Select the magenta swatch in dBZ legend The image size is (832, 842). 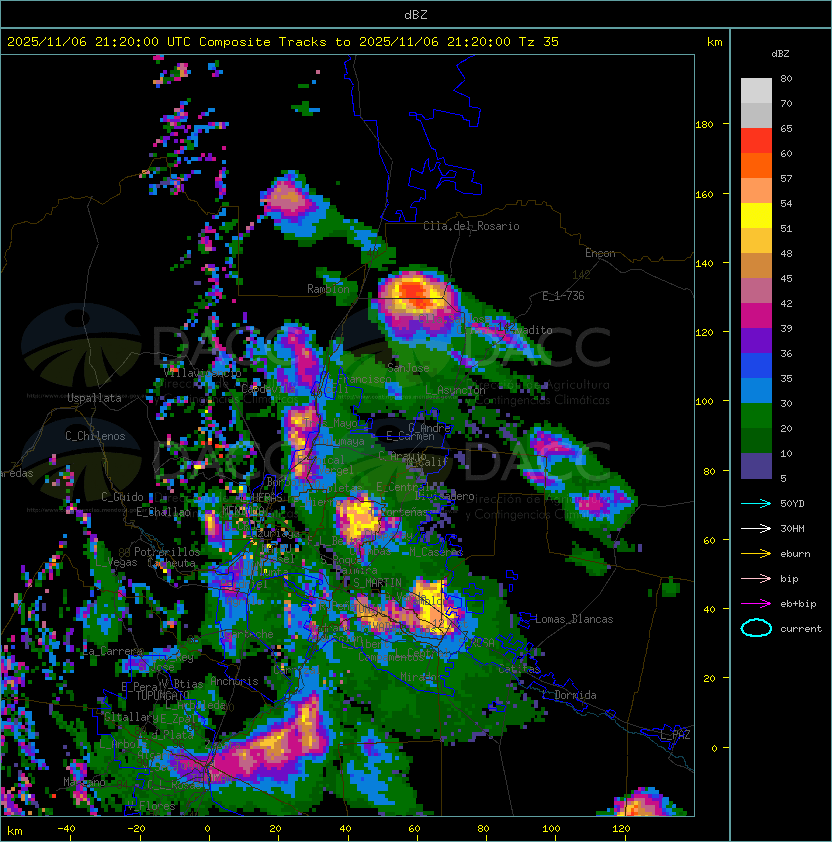tap(756, 316)
